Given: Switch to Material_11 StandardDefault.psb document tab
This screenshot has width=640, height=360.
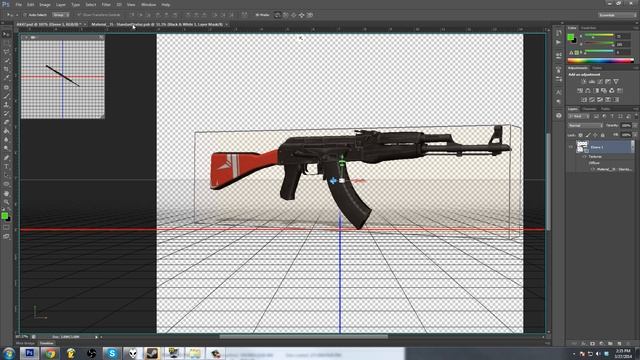Looking at the screenshot, I should [x=157, y=24].
